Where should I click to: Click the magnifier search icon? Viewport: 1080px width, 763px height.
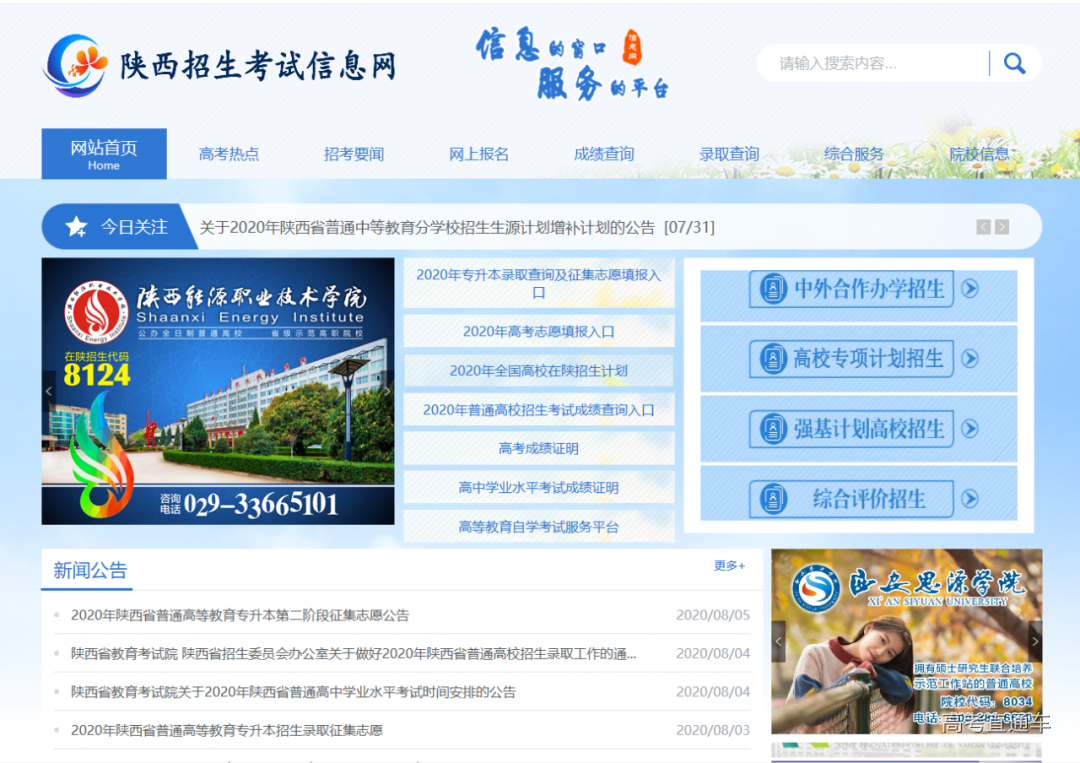point(1014,64)
